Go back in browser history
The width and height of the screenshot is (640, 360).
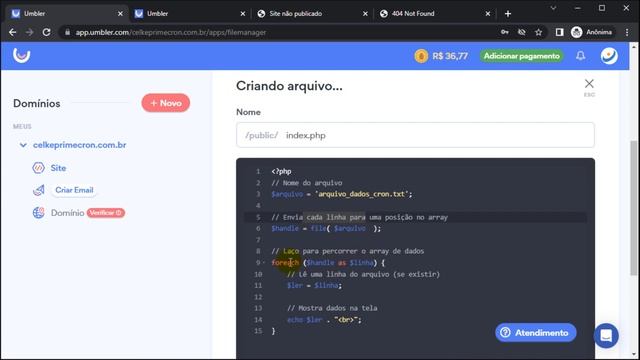13,32
